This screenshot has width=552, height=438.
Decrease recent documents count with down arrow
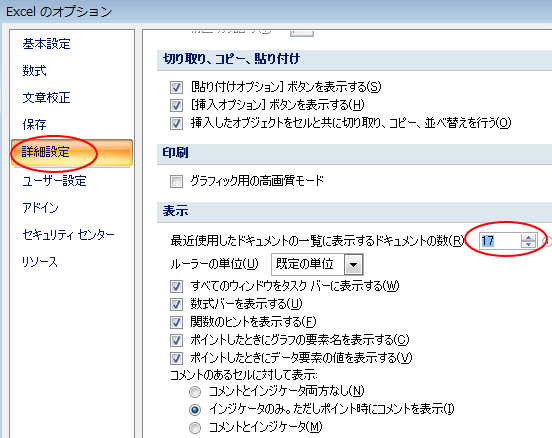(528, 245)
